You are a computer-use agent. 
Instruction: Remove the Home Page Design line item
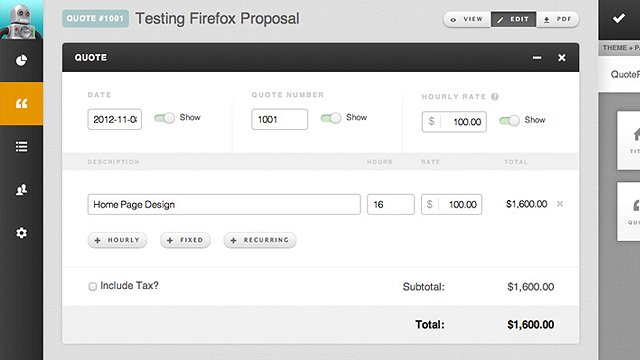560,204
